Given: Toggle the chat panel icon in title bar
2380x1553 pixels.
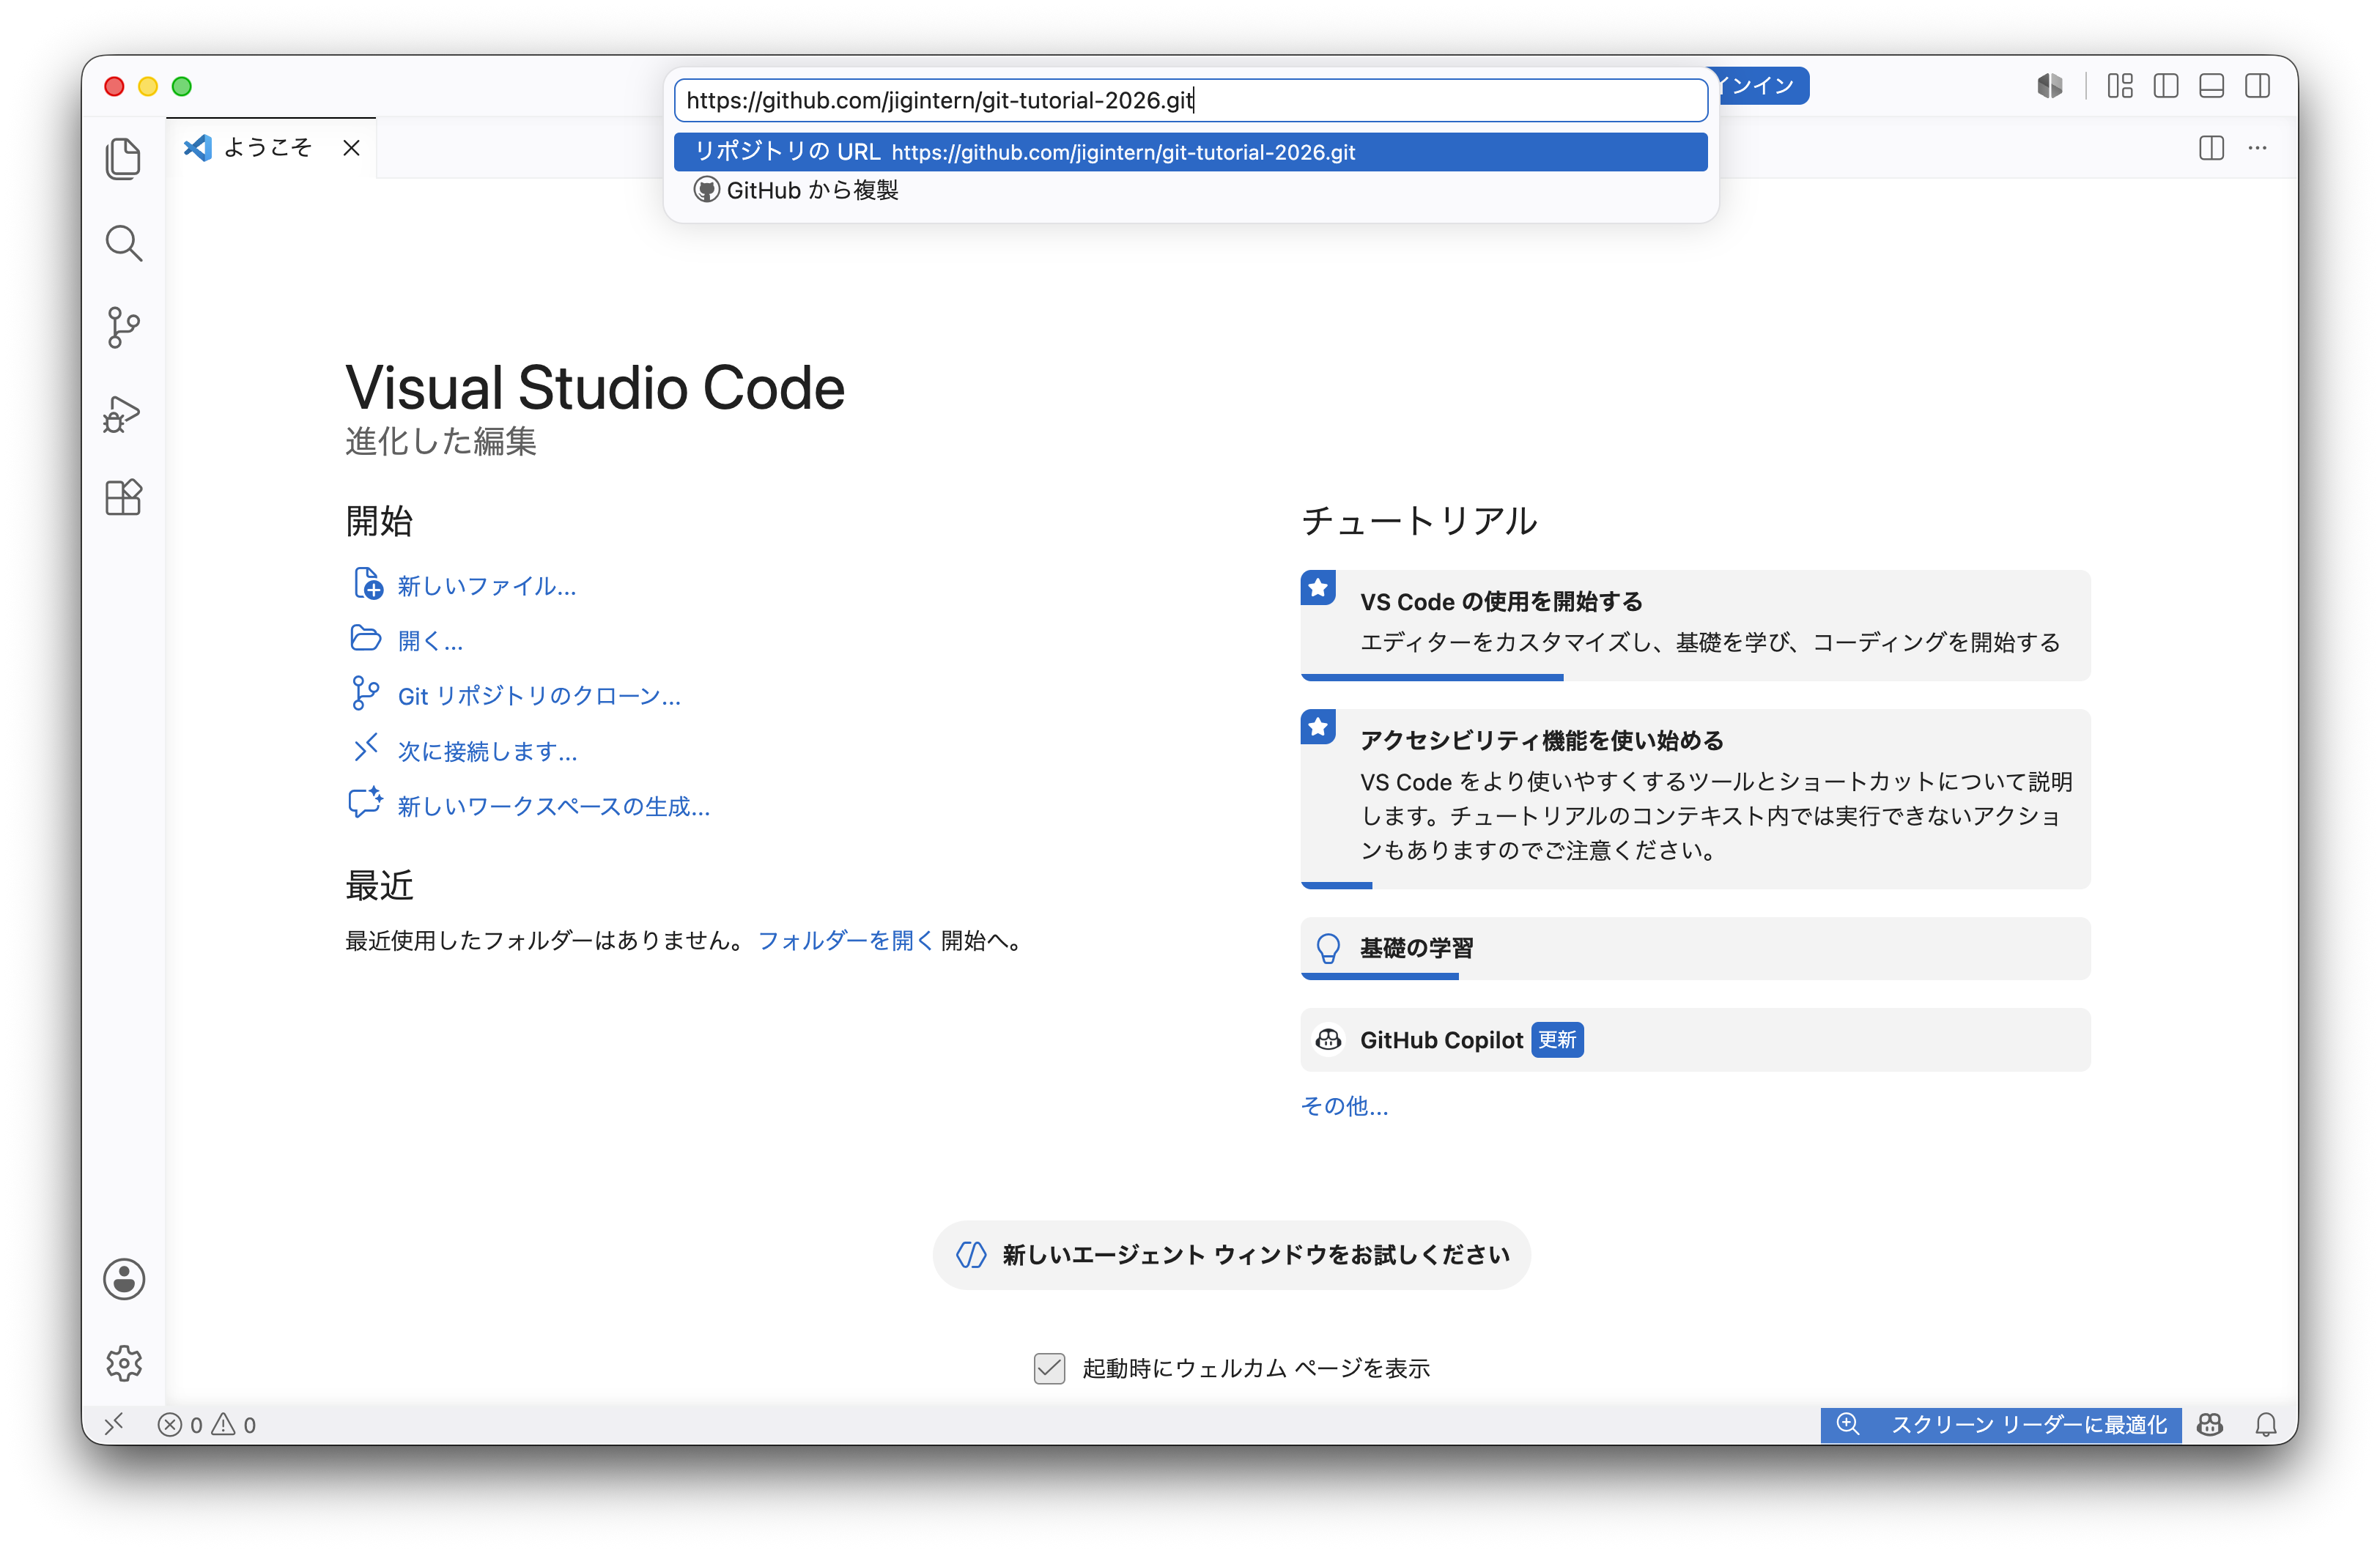Looking at the screenshot, I should [x=2049, y=86].
